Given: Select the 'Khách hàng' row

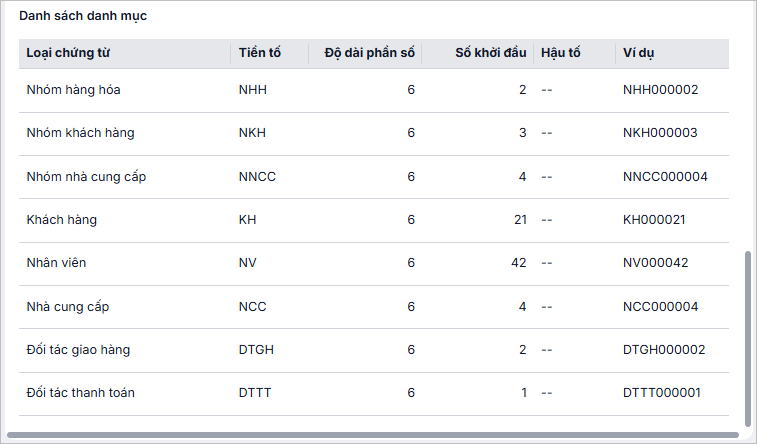Looking at the screenshot, I should point(61,220).
